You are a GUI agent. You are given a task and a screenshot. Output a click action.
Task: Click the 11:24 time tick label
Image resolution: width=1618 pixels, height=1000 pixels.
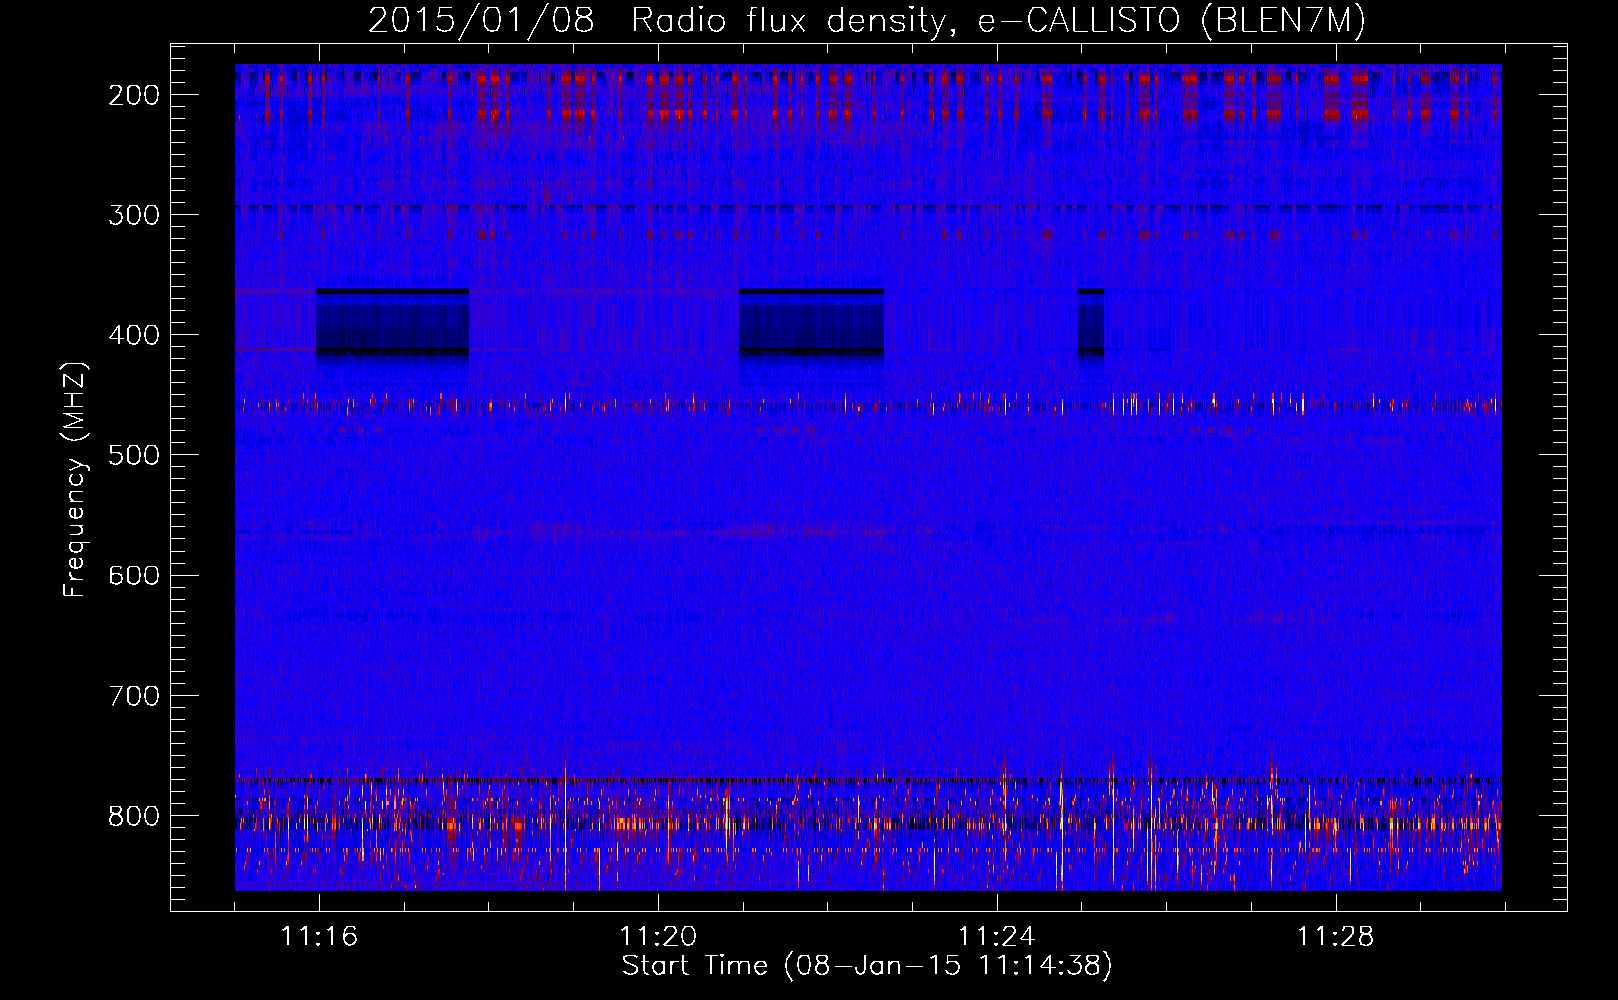pos(997,937)
